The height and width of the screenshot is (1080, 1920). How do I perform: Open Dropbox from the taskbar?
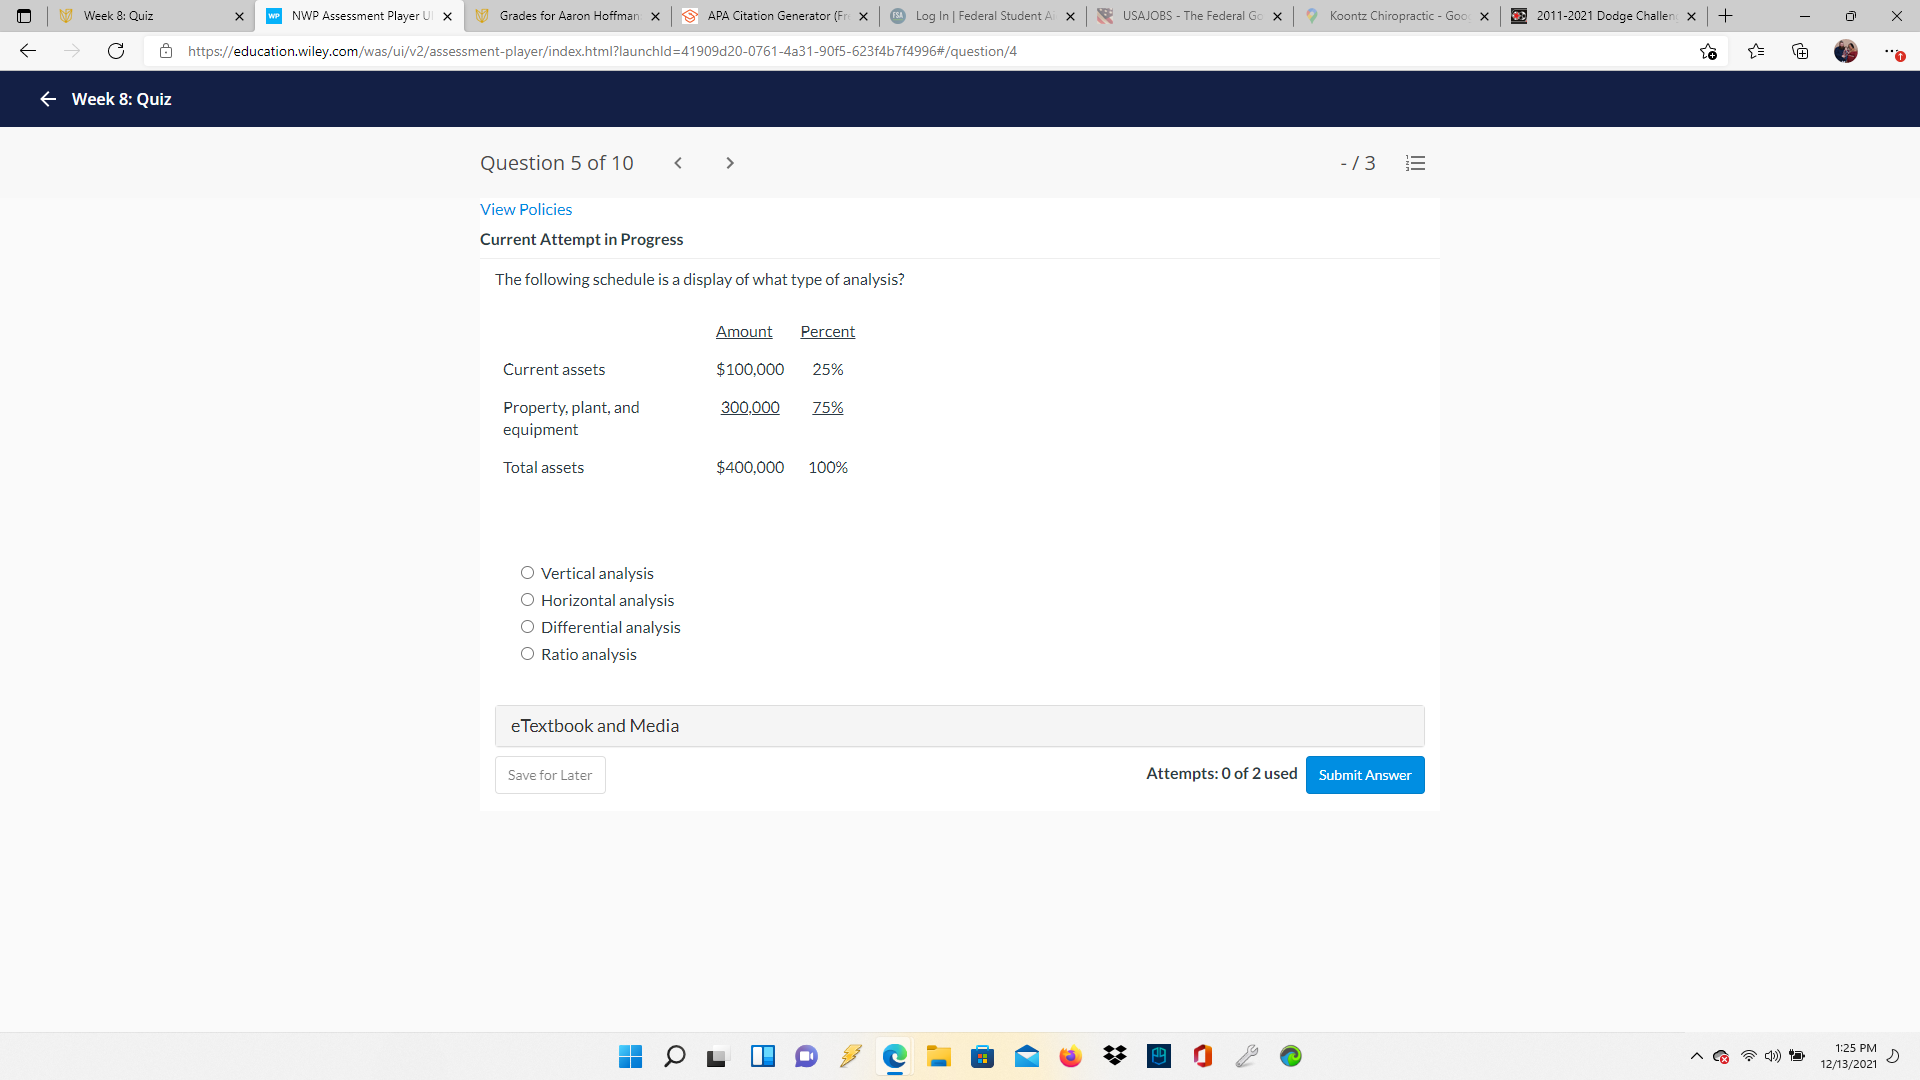pyautogui.click(x=1114, y=1055)
